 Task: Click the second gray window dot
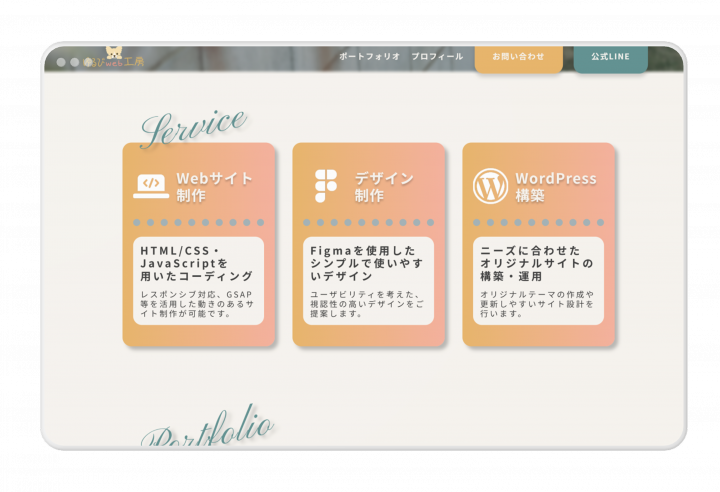coord(75,62)
